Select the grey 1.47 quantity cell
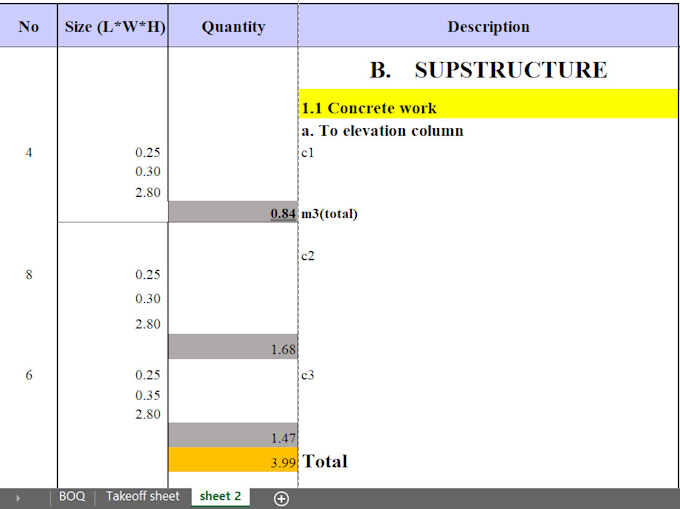This screenshot has height=509, width=680. (233, 435)
